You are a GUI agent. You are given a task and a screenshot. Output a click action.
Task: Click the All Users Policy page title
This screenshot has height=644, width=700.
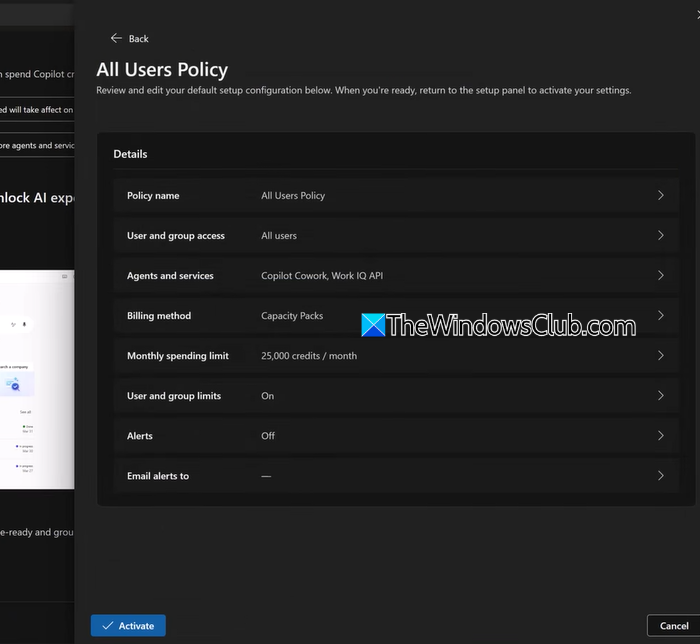(x=162, y=70)
